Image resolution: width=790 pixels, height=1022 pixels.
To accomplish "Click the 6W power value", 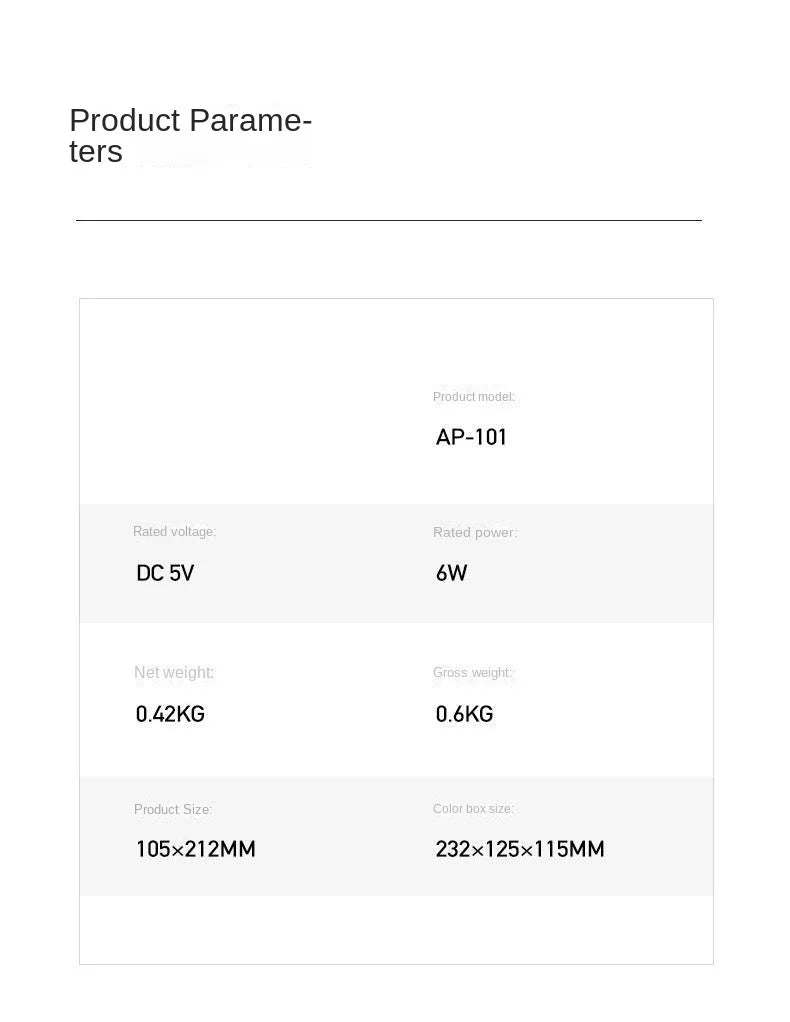I will pos(451,573).
